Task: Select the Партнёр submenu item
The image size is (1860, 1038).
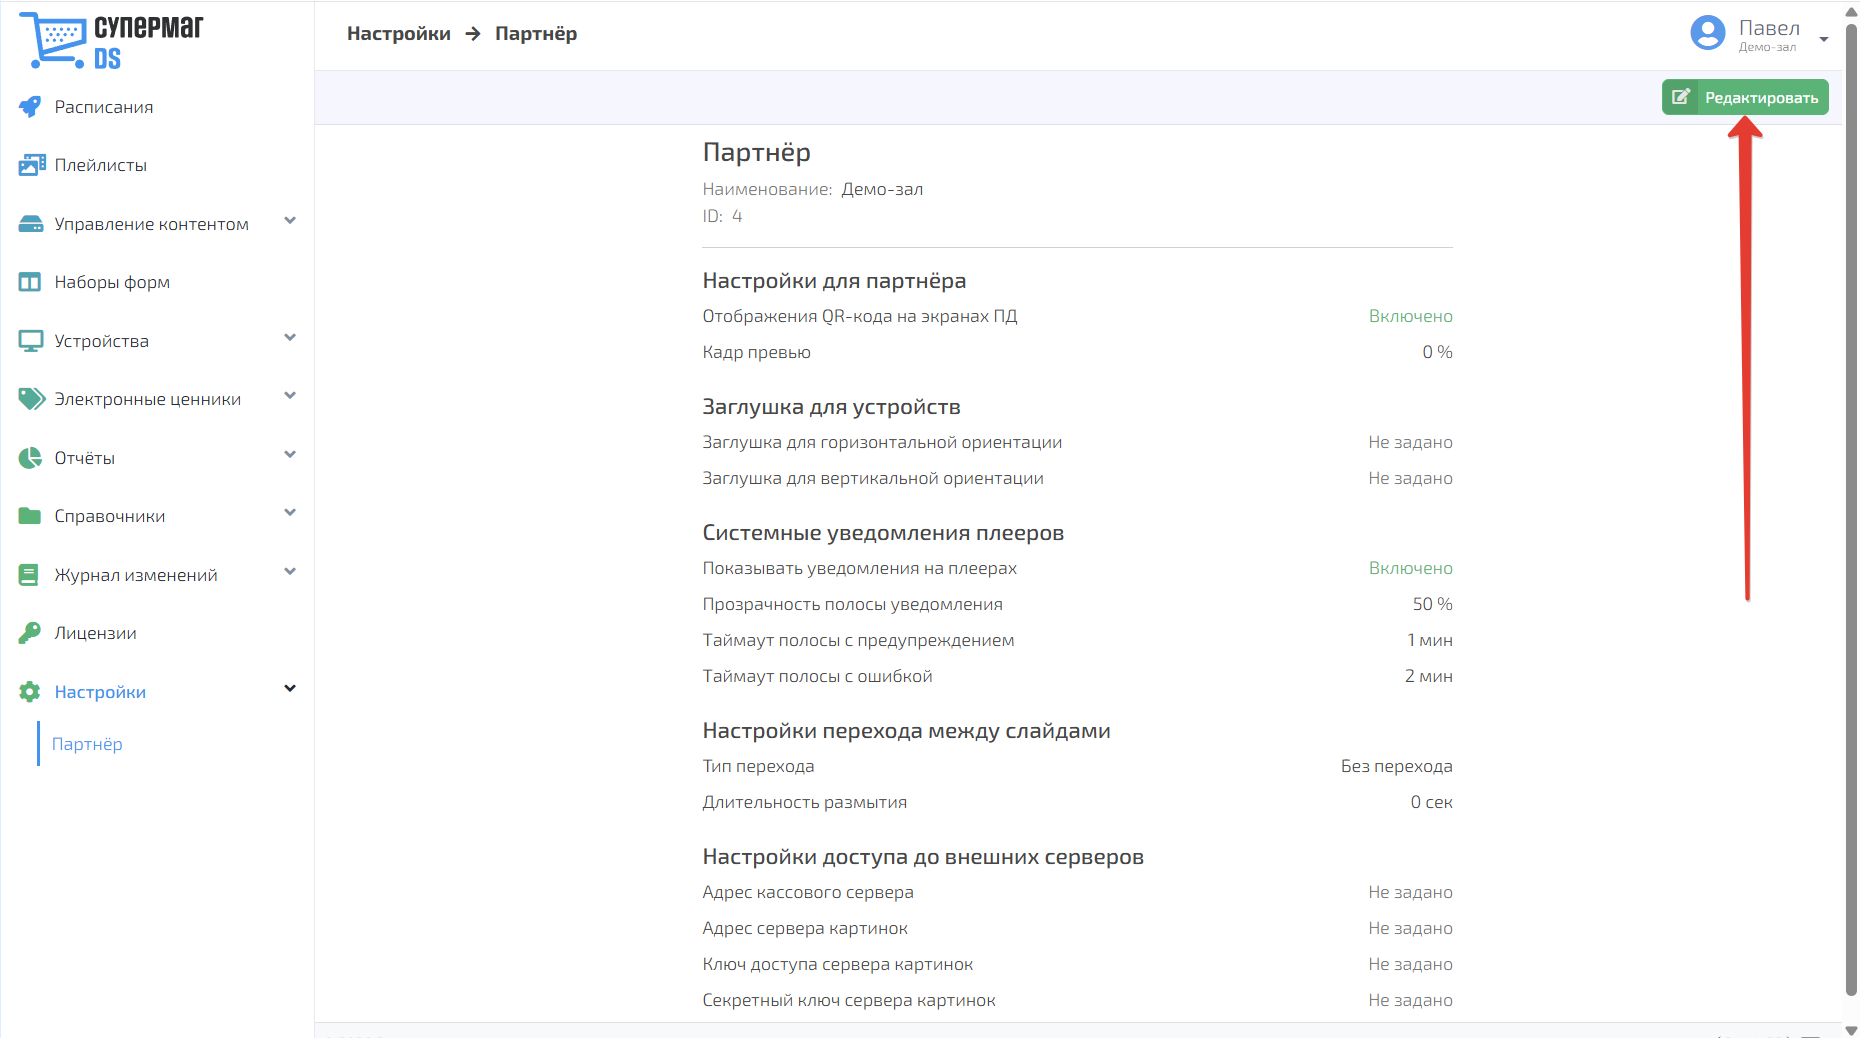Action: pos(87,744)
